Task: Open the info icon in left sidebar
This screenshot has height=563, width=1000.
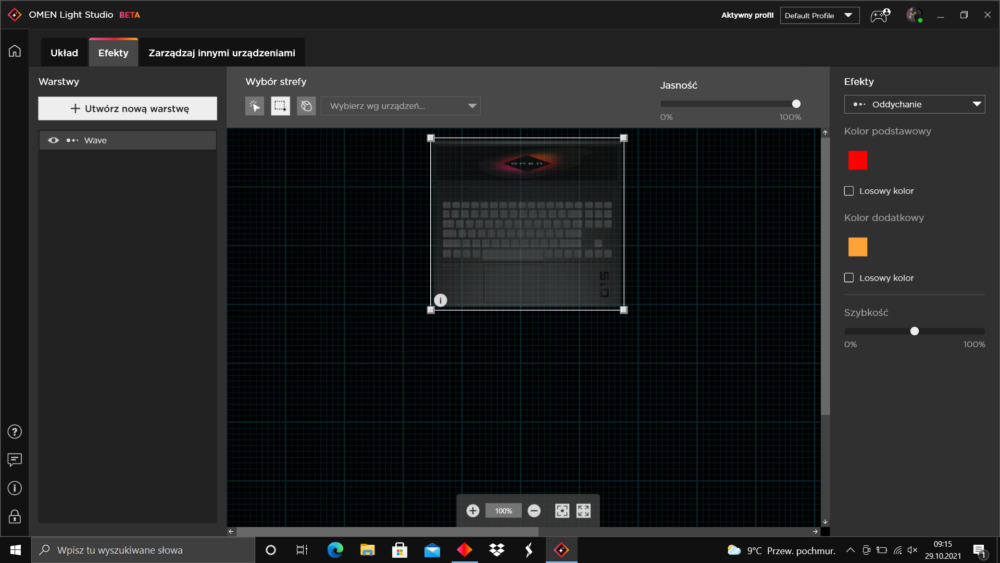Action: pyautogui.click(x=15, y=488)
